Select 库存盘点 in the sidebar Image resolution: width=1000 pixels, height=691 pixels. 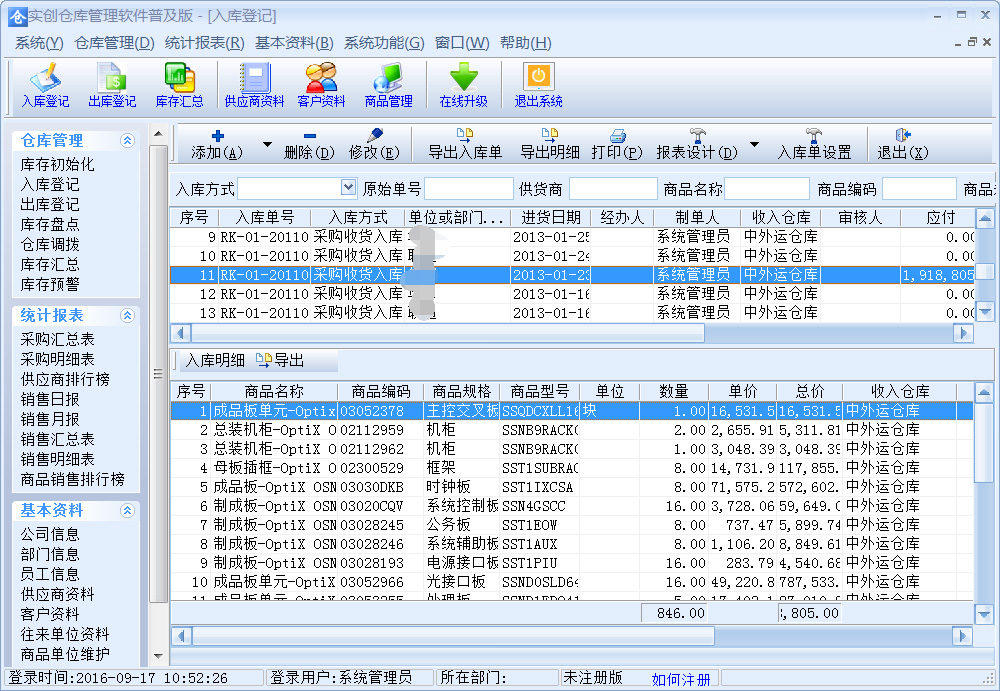click(50, 225)
